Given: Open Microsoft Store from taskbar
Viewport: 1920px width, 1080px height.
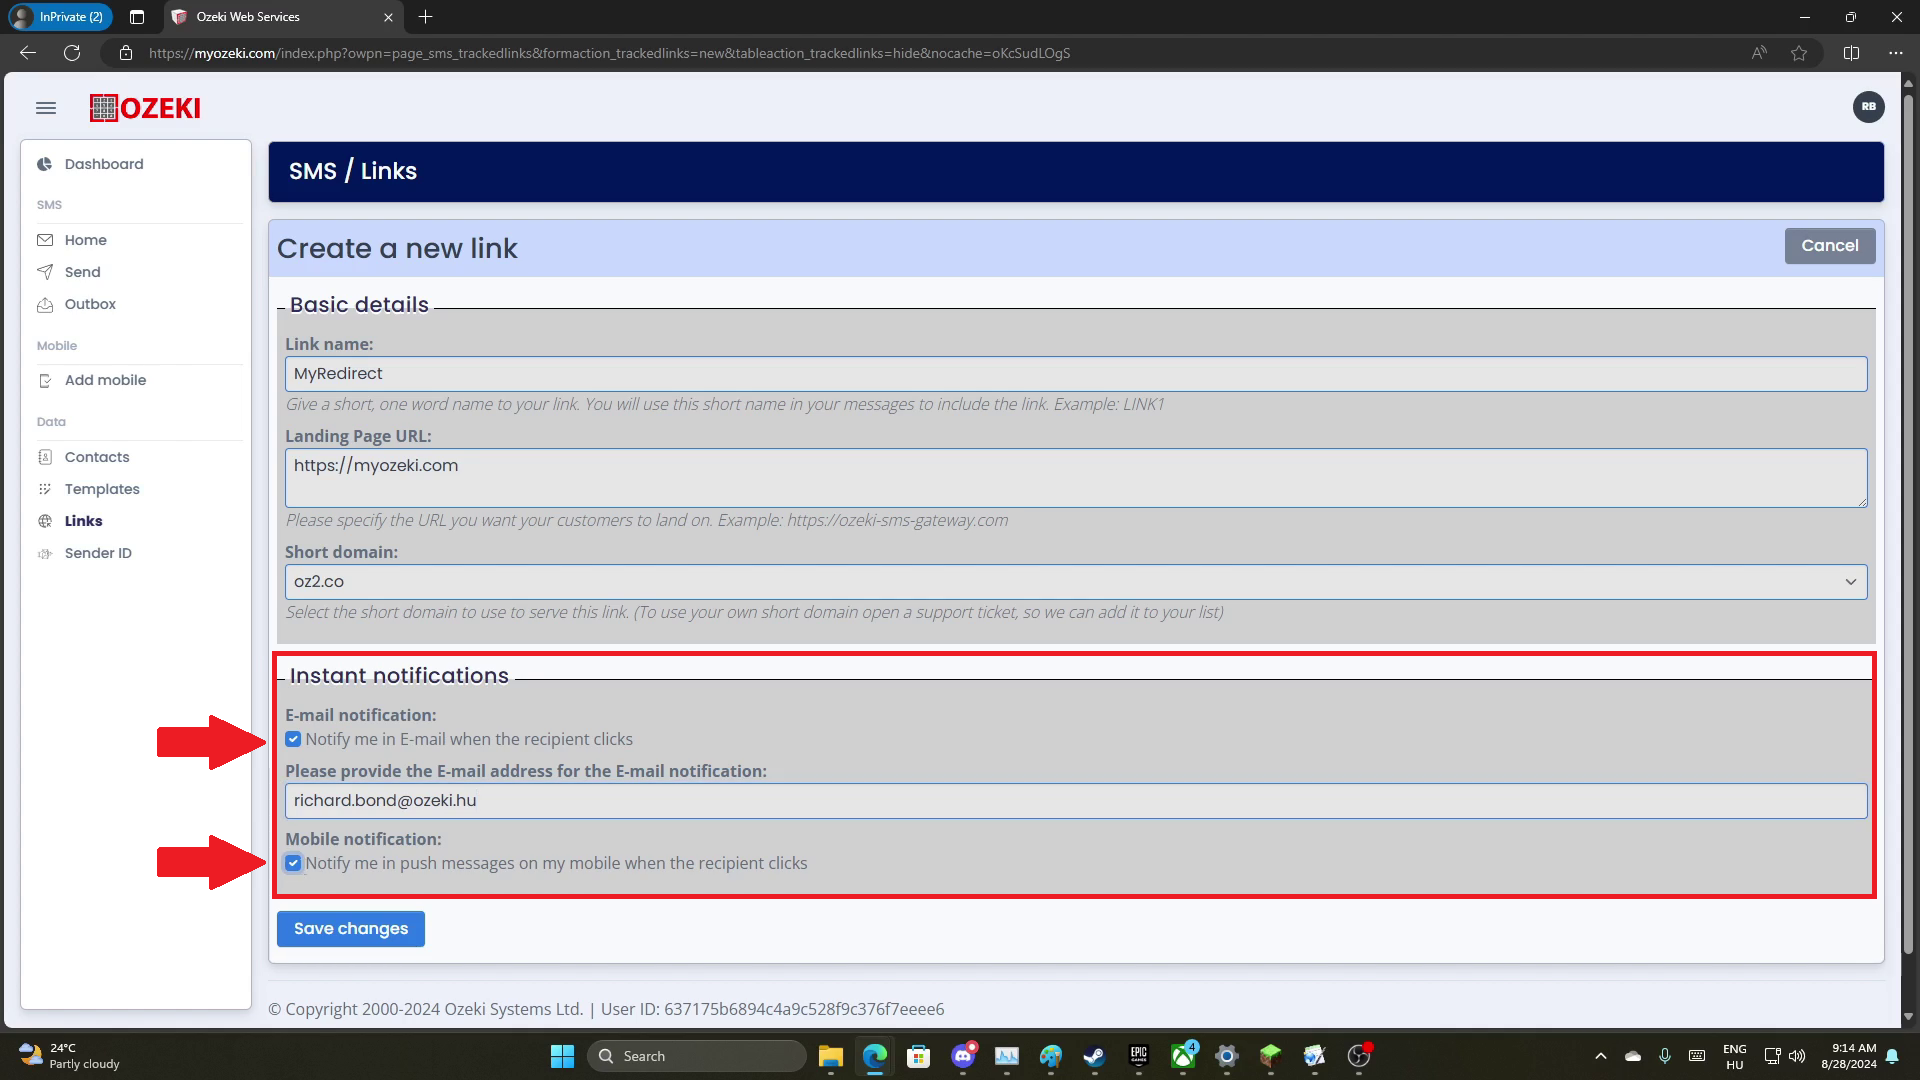Looking at the screenshot, I should pyautogui.click(x=919, y=1056).
